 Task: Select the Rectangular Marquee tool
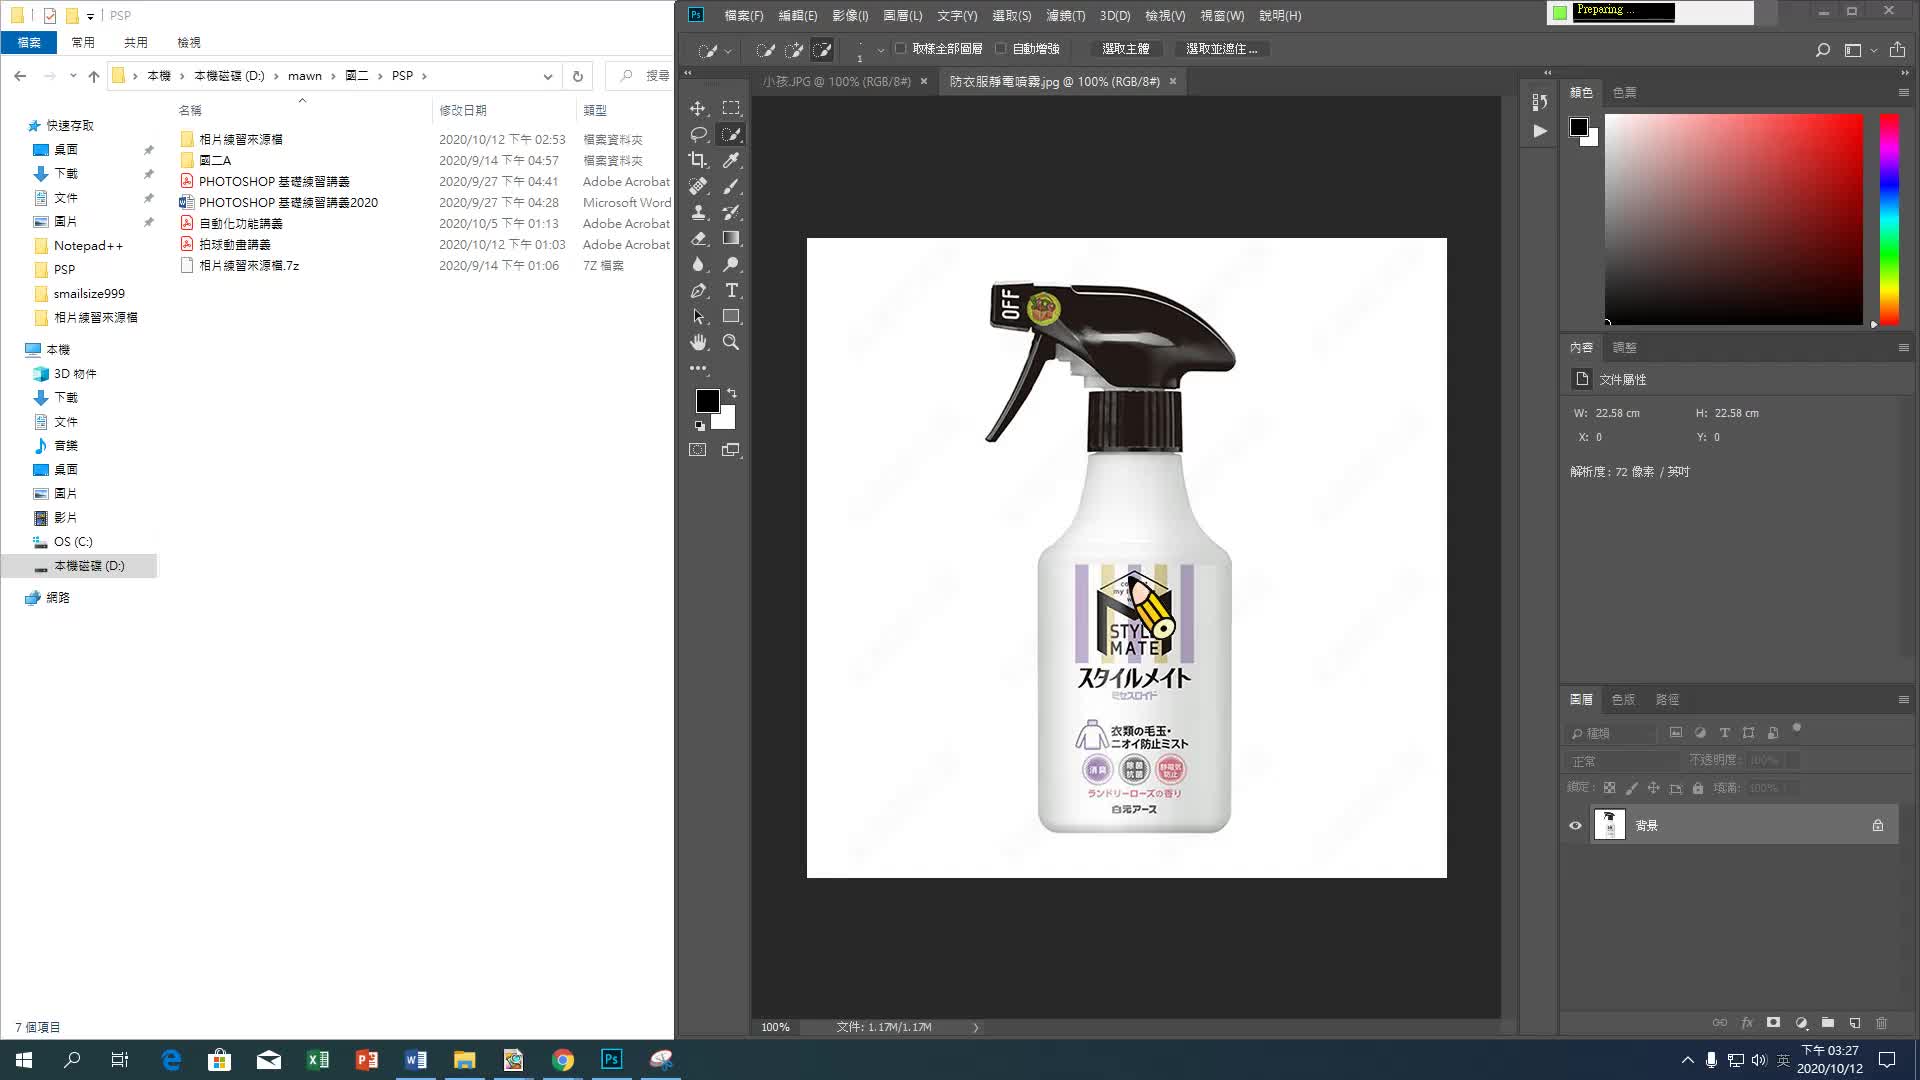(x=731, y=108)
